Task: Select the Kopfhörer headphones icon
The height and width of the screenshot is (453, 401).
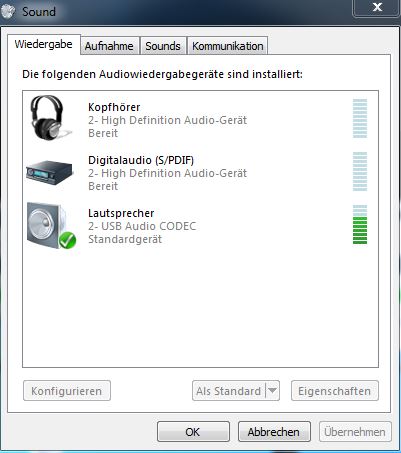Action: (50, 118)
